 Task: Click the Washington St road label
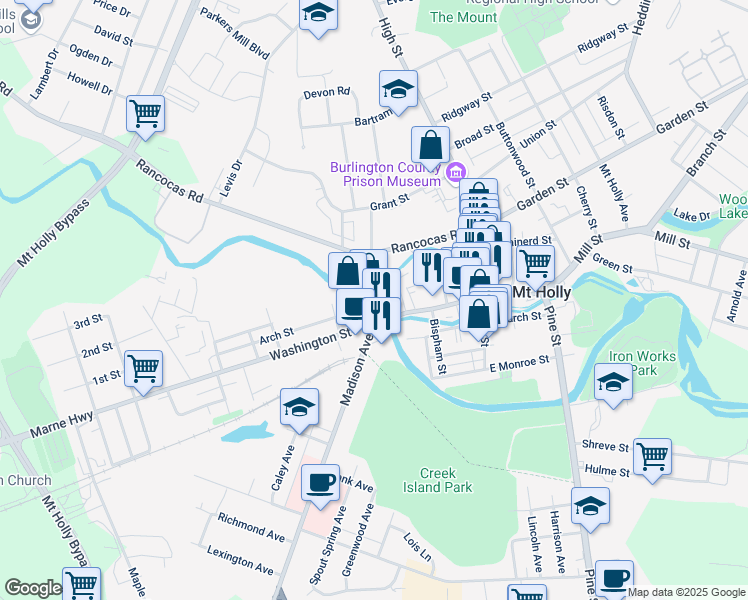pyautogui.click(x=311, y=344)
